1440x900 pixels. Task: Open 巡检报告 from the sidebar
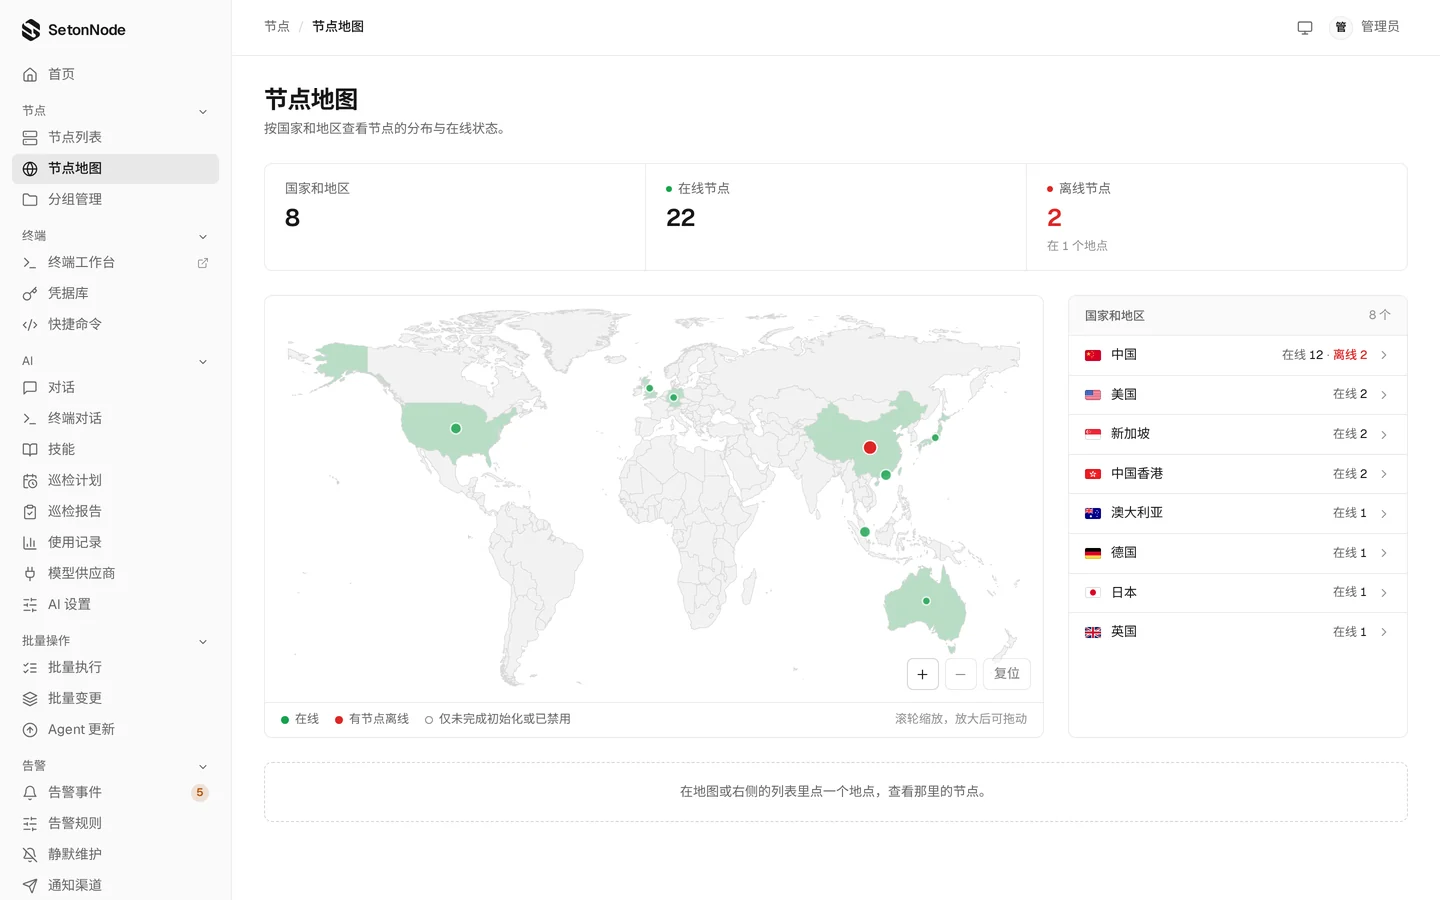[115, 512]
